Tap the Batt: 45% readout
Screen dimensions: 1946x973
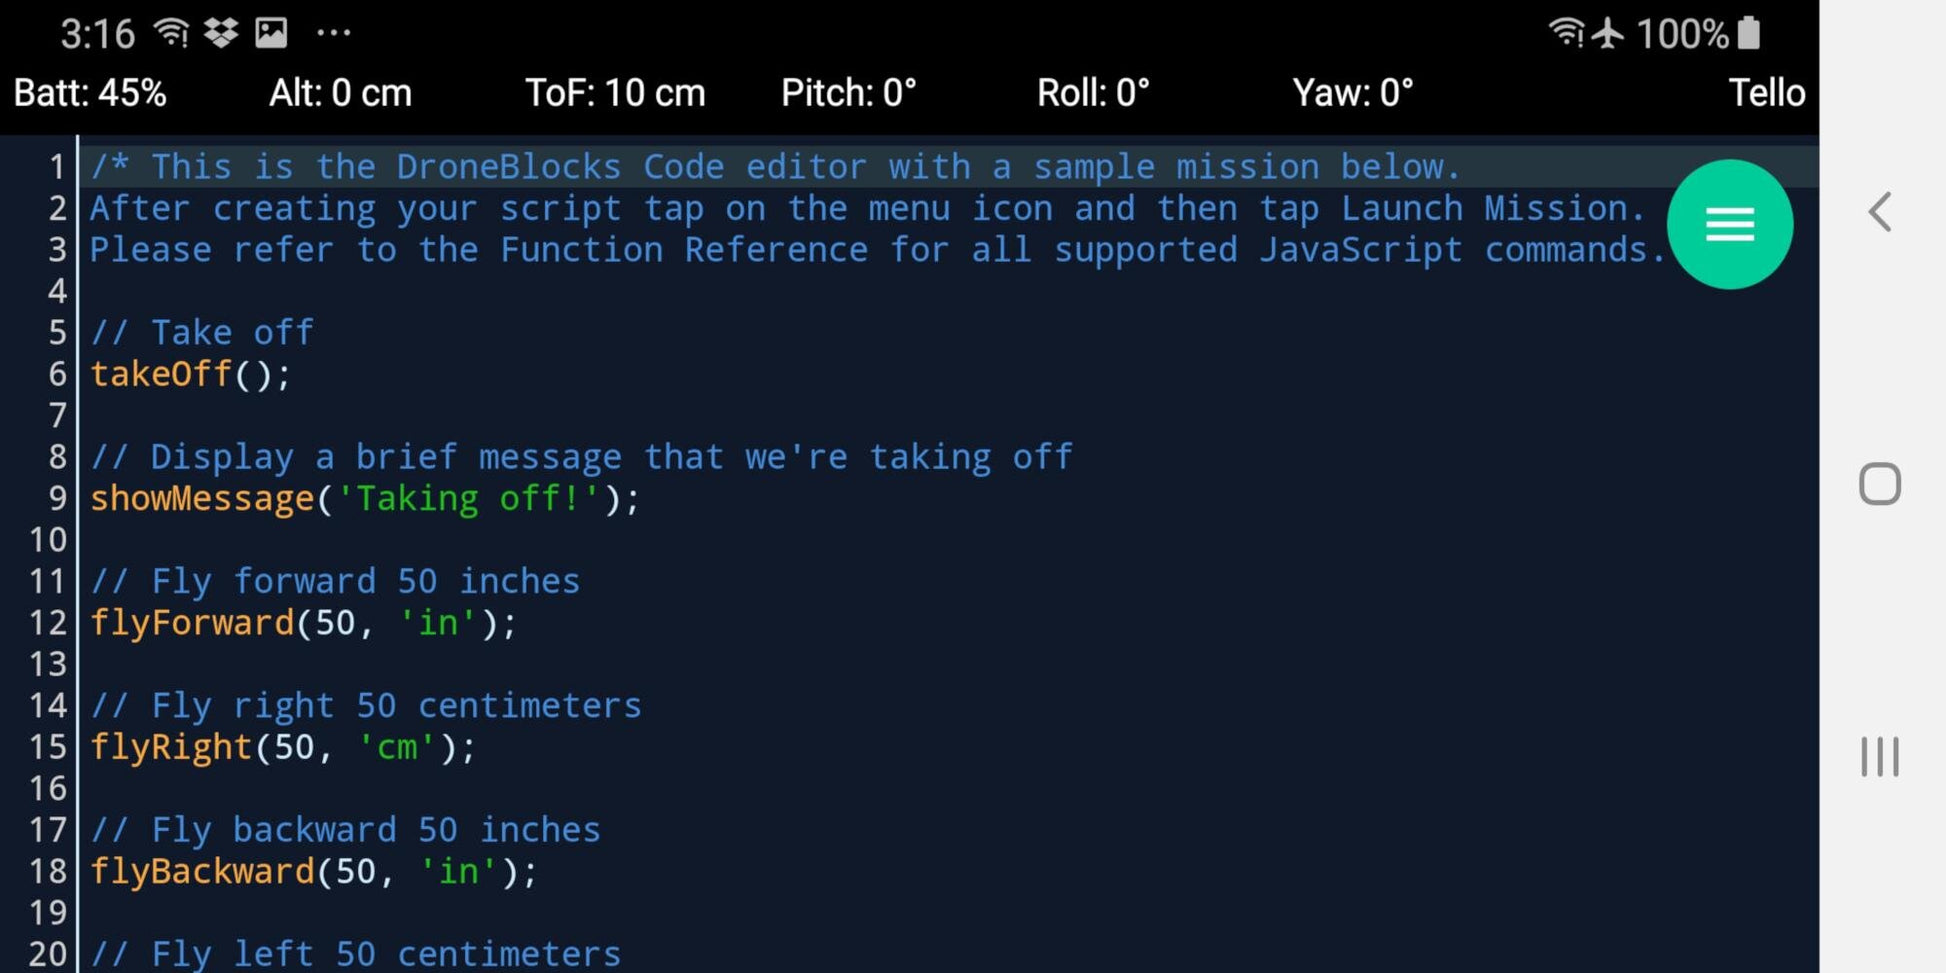click(90, 93)
